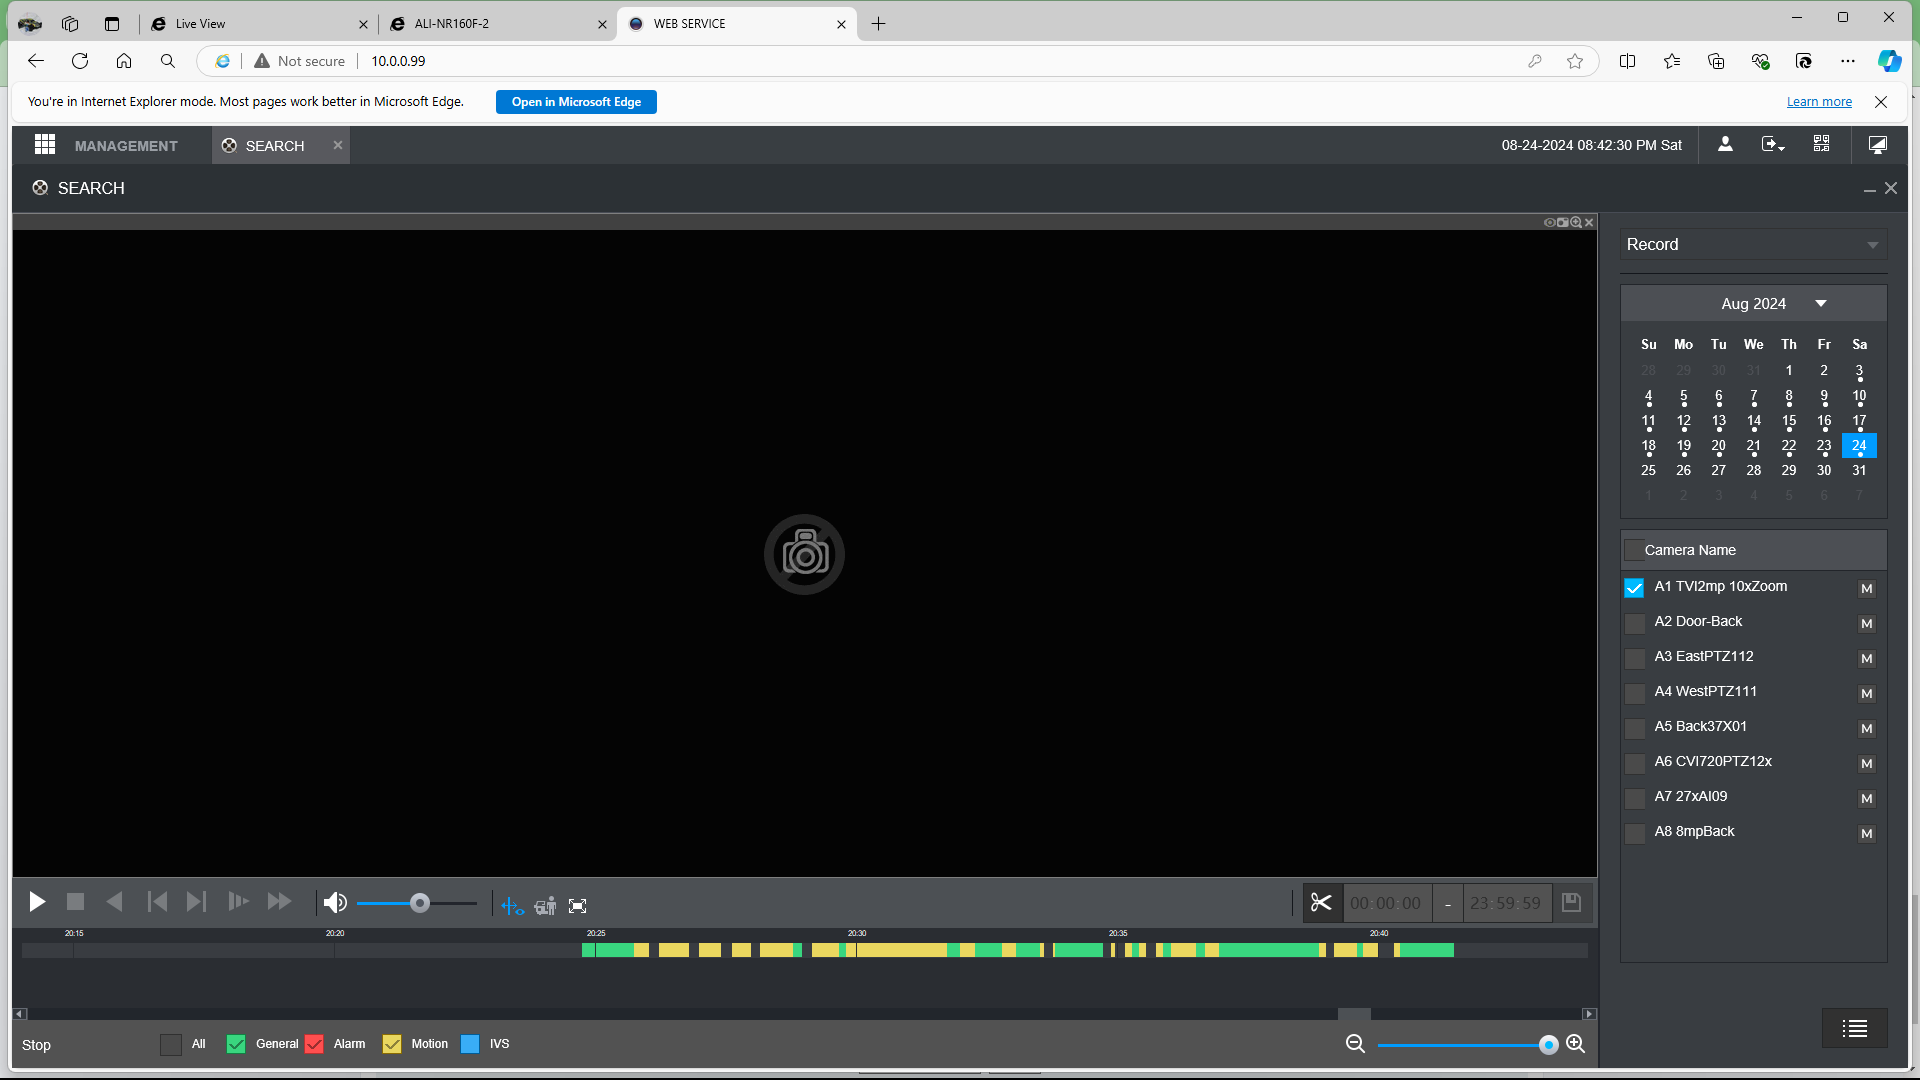
Task: Switch to the ALI-NR160F-2 browser tab
Action: [x=497, y=24]
